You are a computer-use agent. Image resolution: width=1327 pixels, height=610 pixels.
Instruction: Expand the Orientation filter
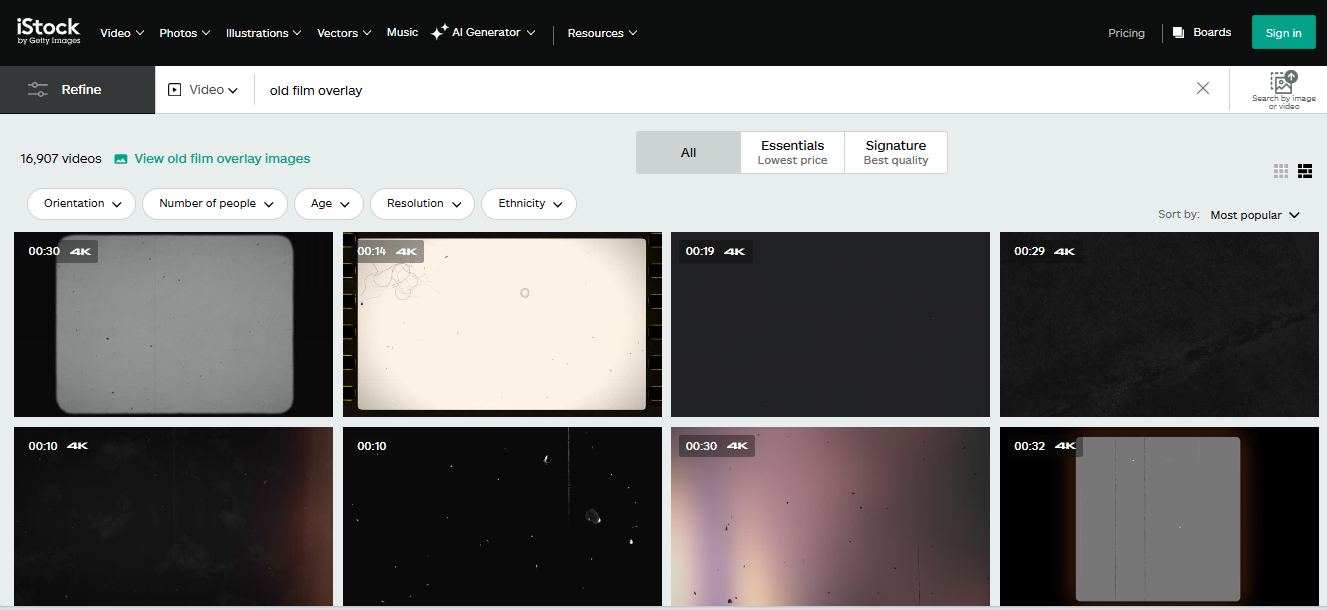pyautogui.click(x=82, y=203)
